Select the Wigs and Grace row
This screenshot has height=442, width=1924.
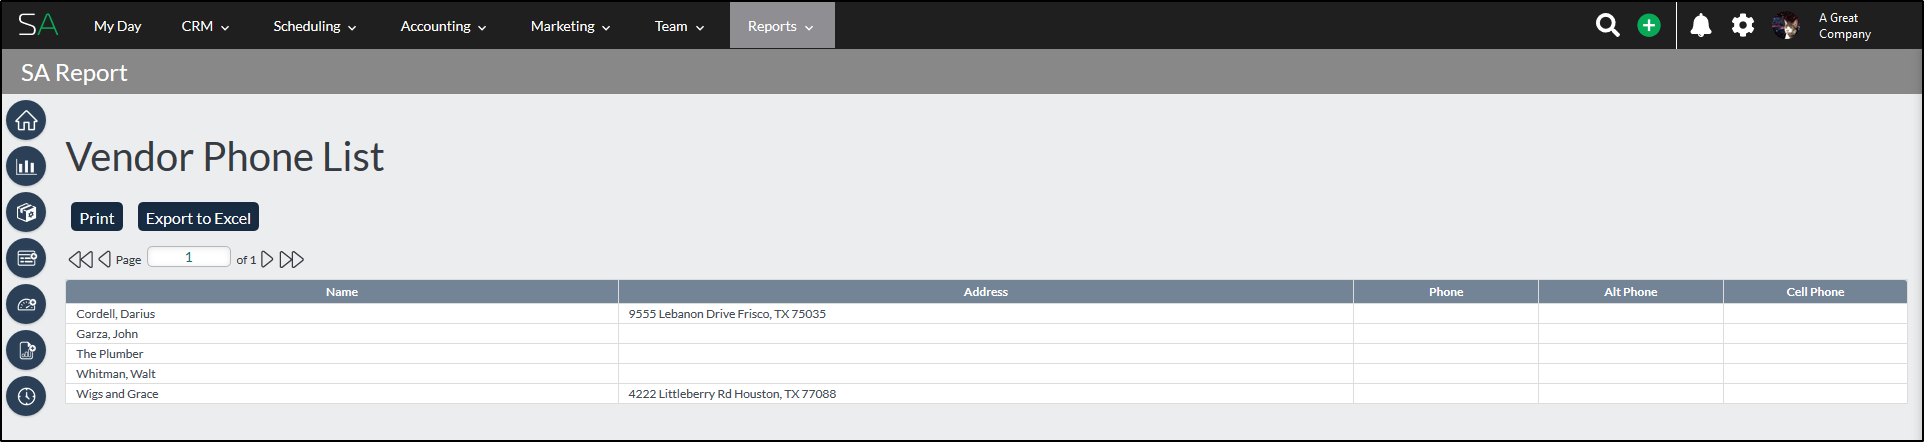pyautogui.click(x=986, y=394)
